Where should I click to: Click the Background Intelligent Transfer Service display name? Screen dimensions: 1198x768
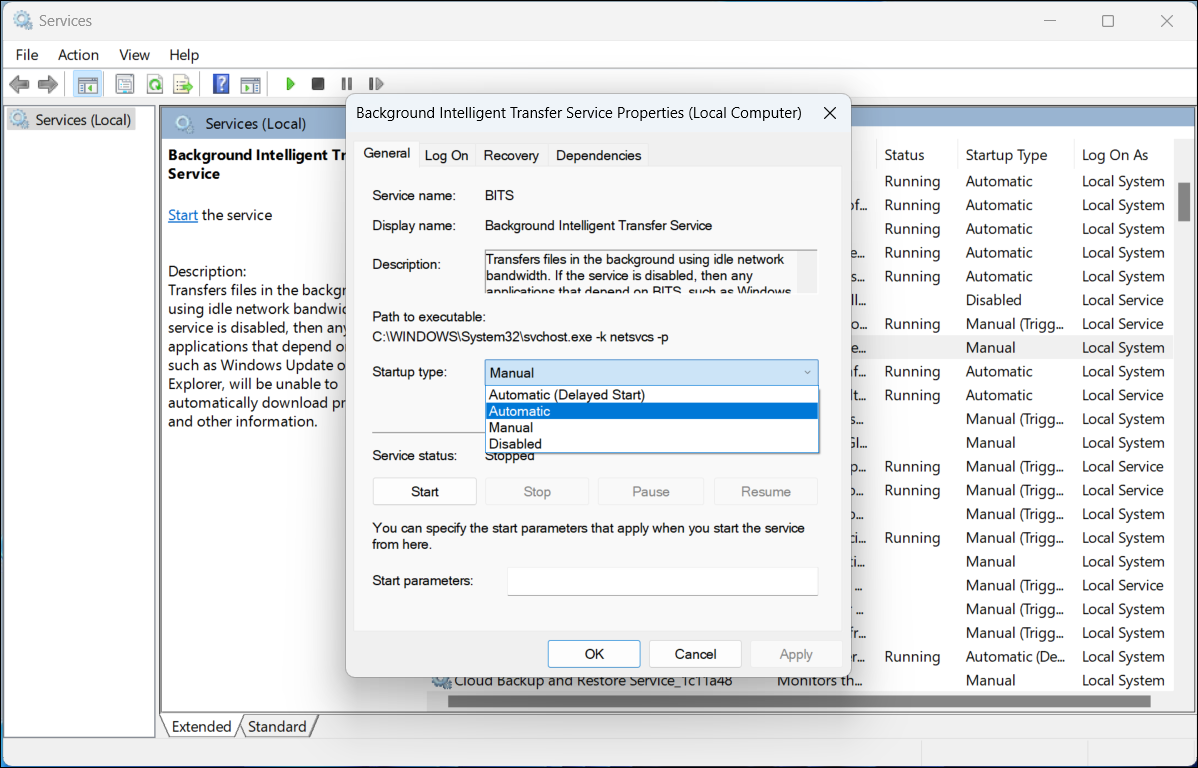pyautogui.click(x=598, y=226)
